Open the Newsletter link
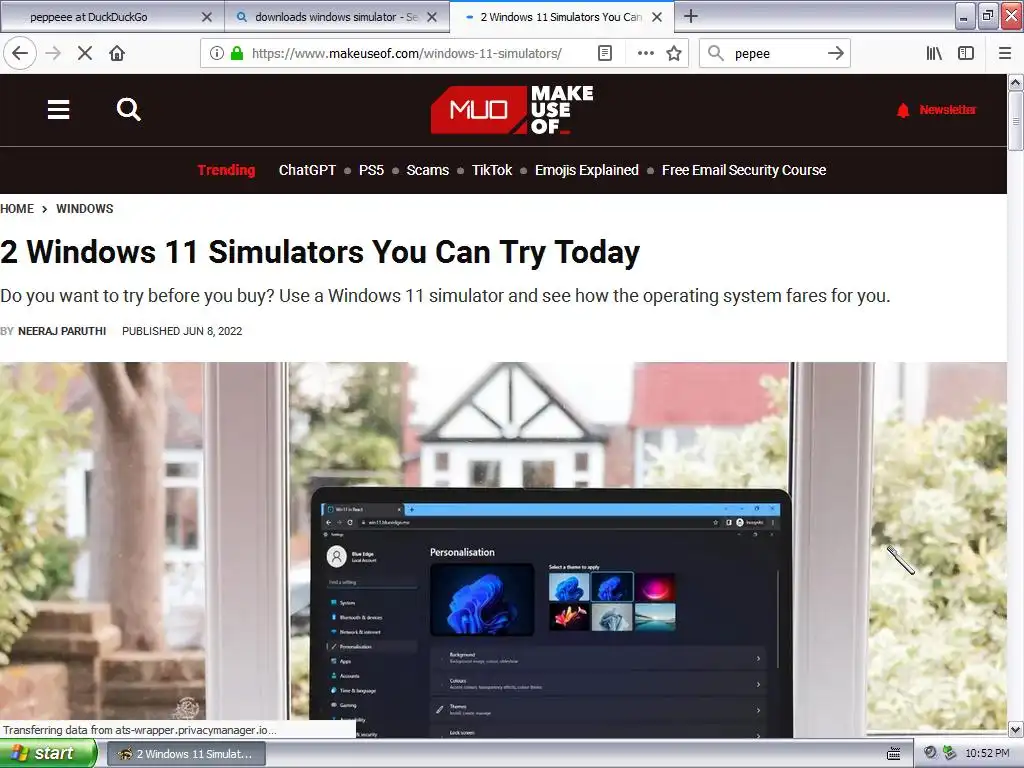Viewport: 1024px width, 768px height. pyautogui.click(x=948, y=110)
